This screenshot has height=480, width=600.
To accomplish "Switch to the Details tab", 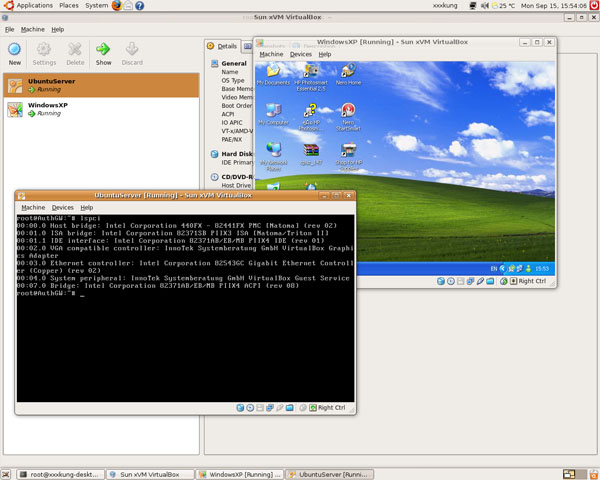I will (x=222, y=46).
